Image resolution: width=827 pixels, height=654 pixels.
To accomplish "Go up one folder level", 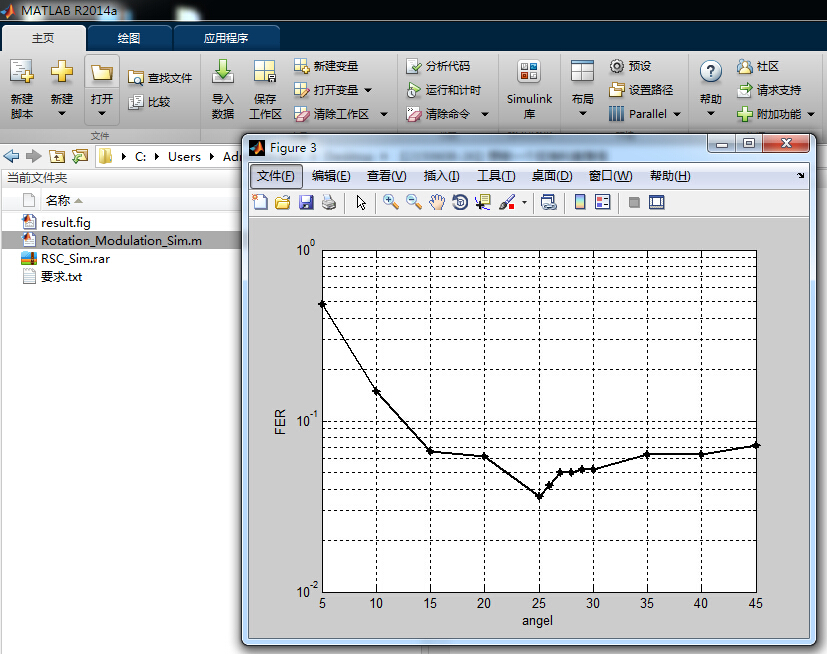I will coord(57,156).
